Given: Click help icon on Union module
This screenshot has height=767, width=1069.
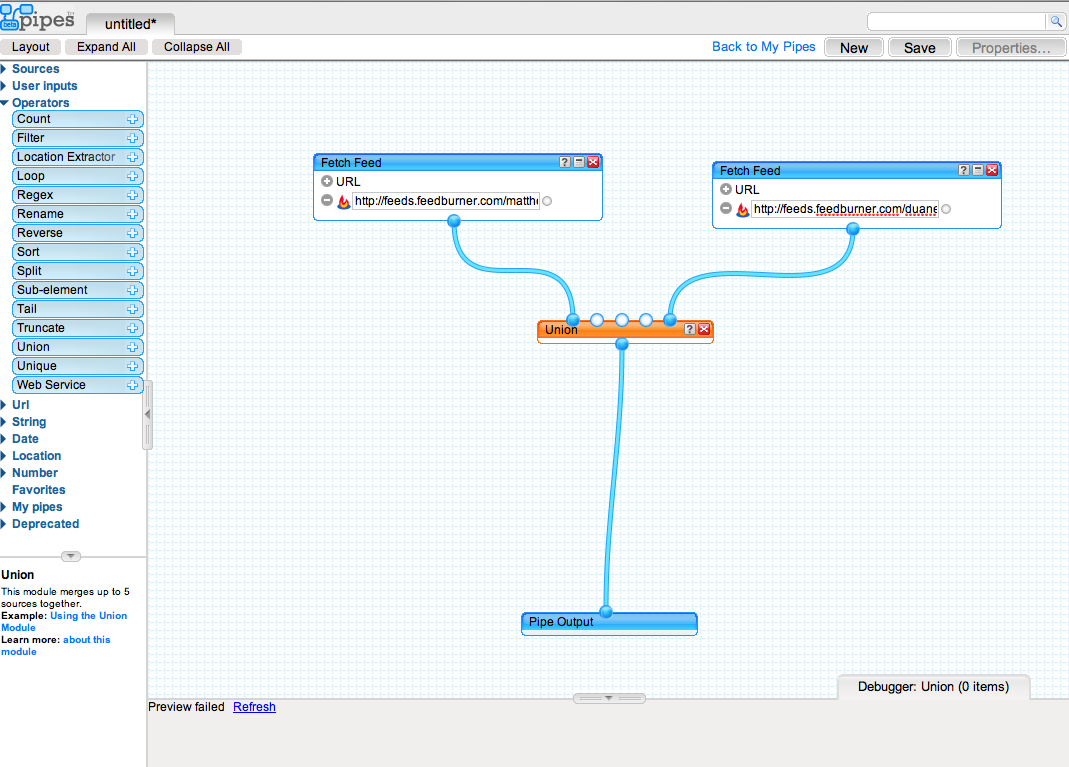Looking at the screenshot, I should [690, 329].
